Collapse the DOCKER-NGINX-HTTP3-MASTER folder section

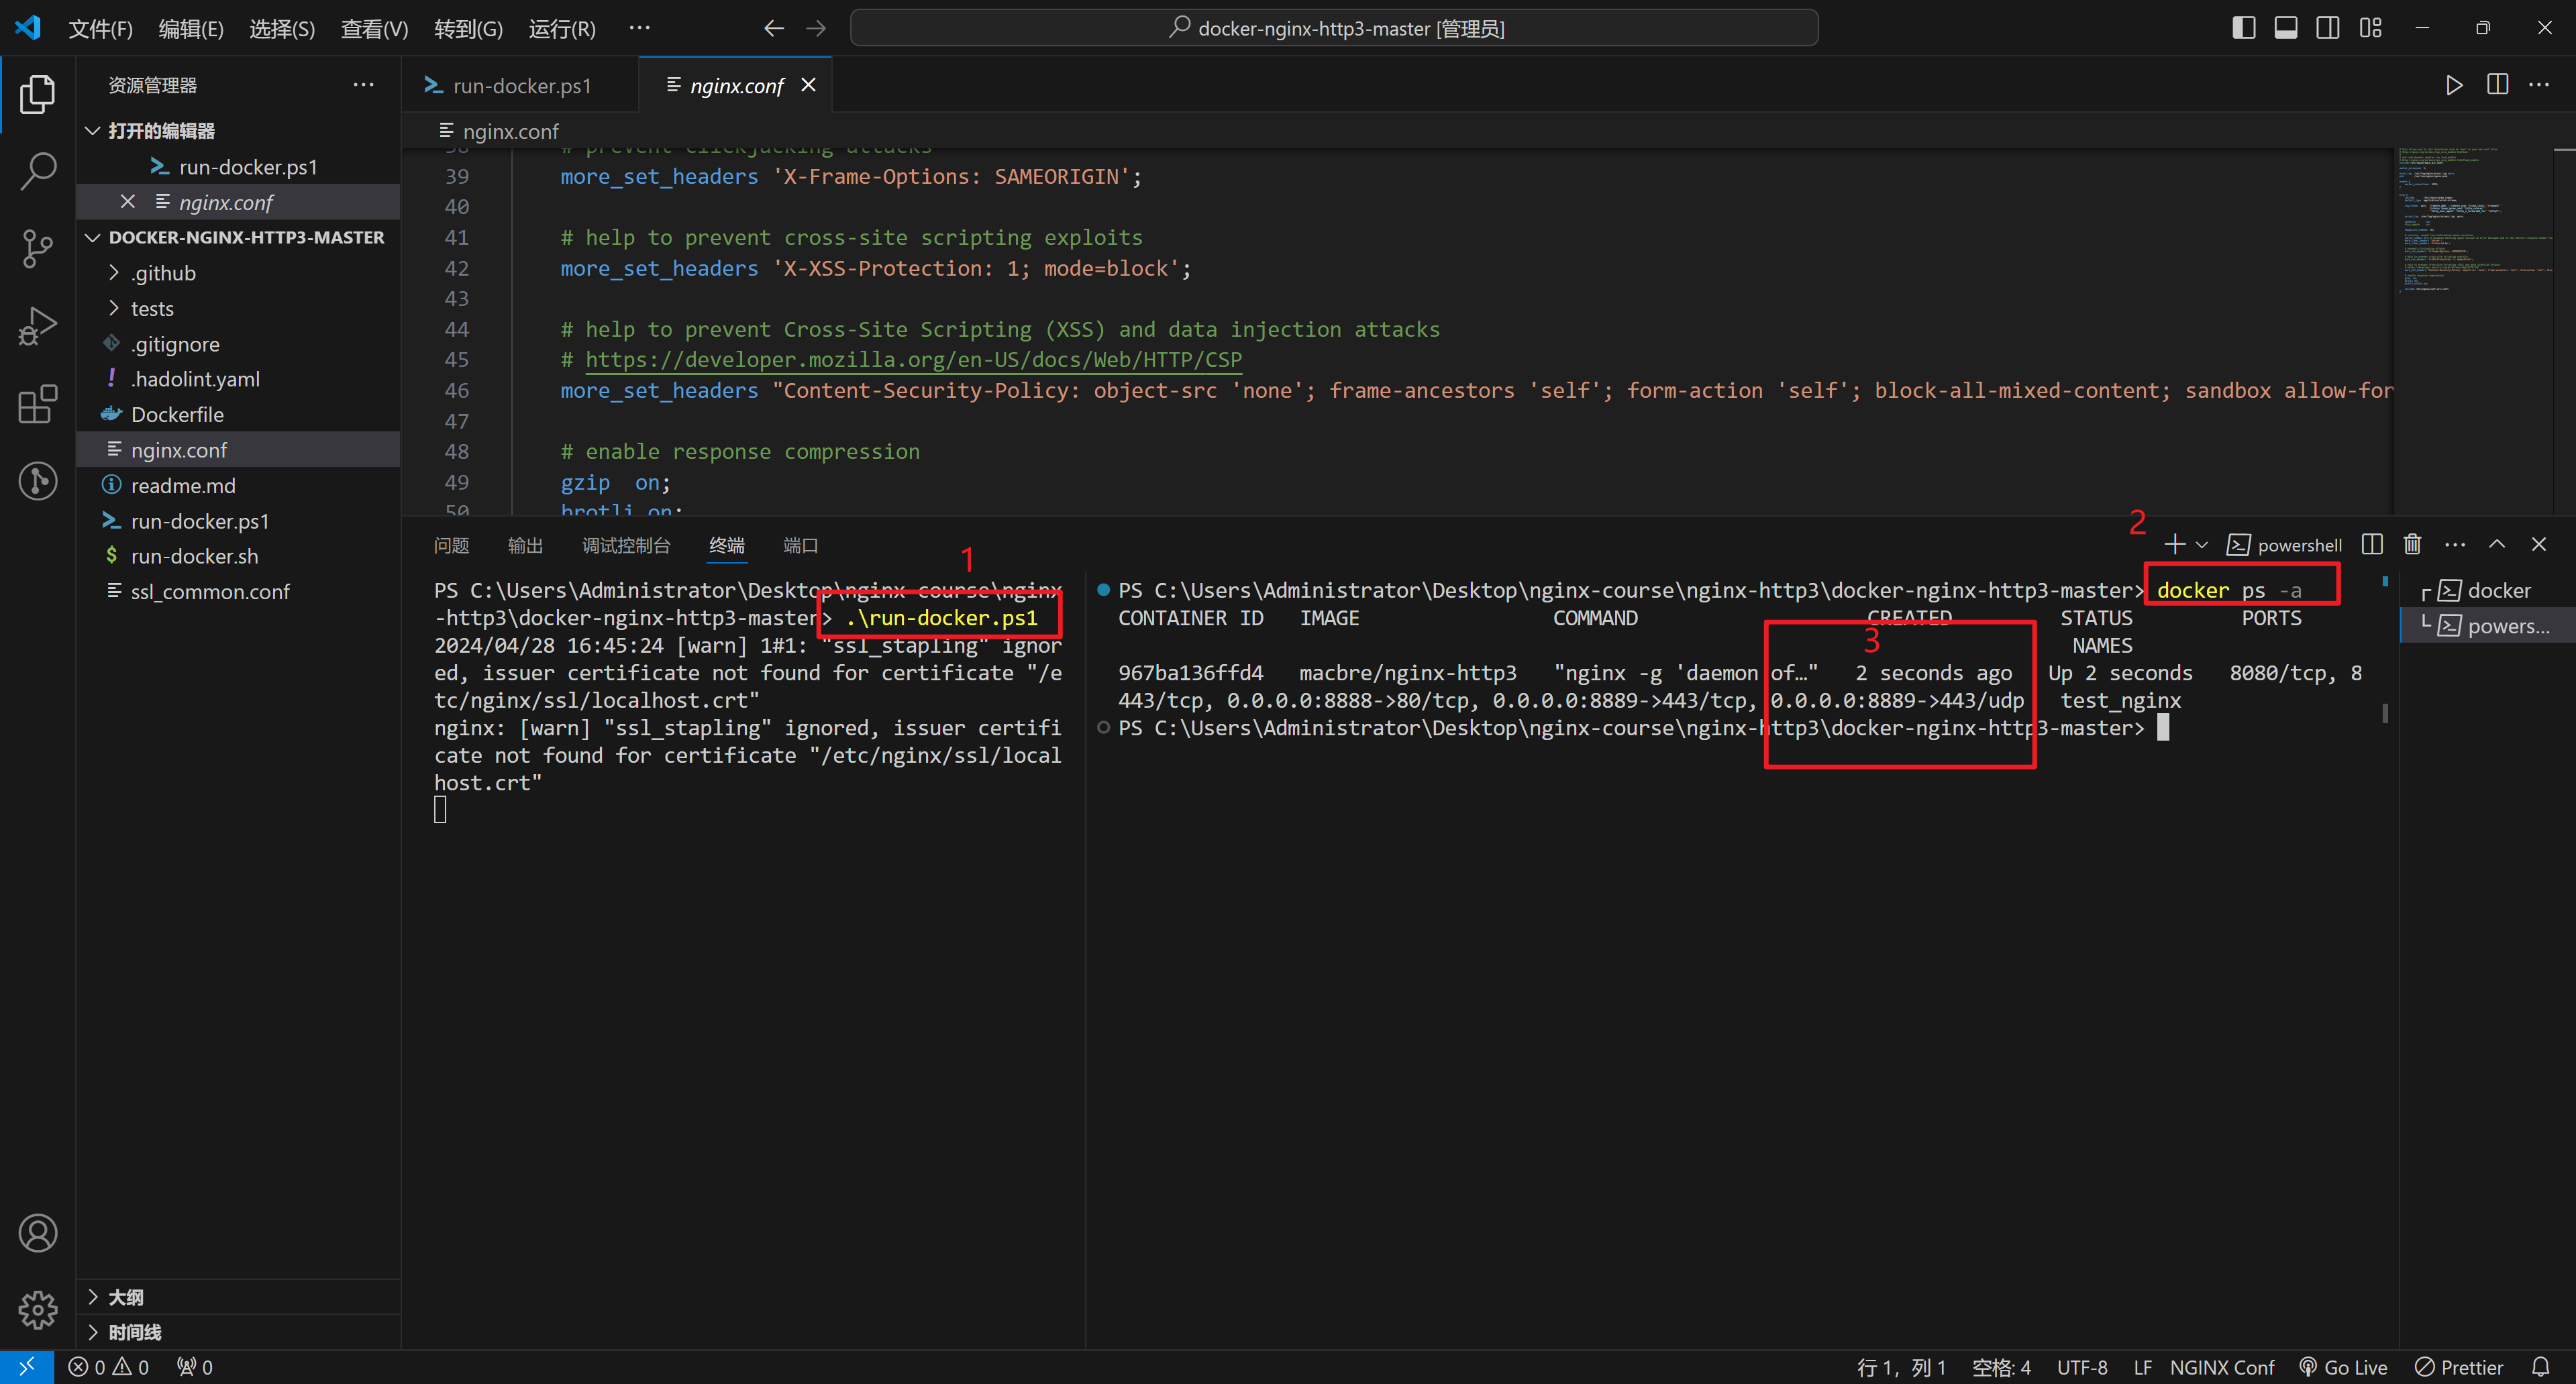pyautogui.click(x=238, y=237)
